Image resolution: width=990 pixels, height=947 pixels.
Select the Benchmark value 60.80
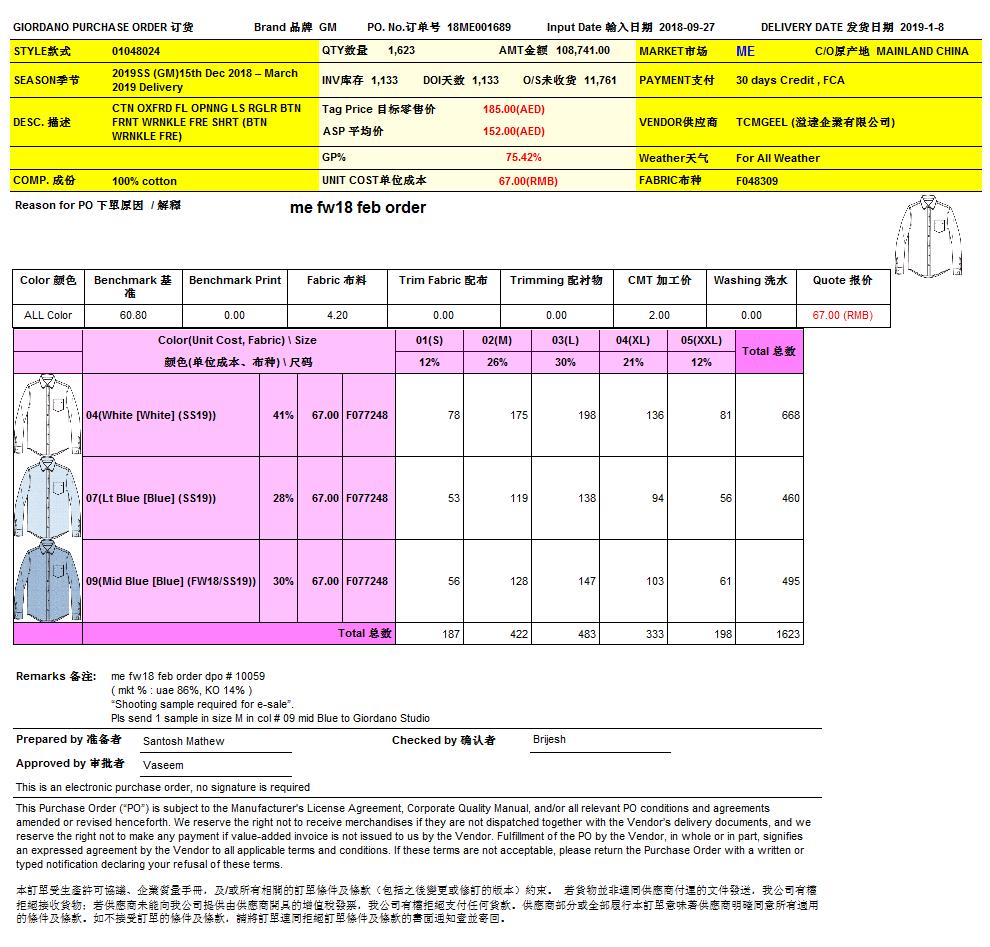tap(133, 315)
